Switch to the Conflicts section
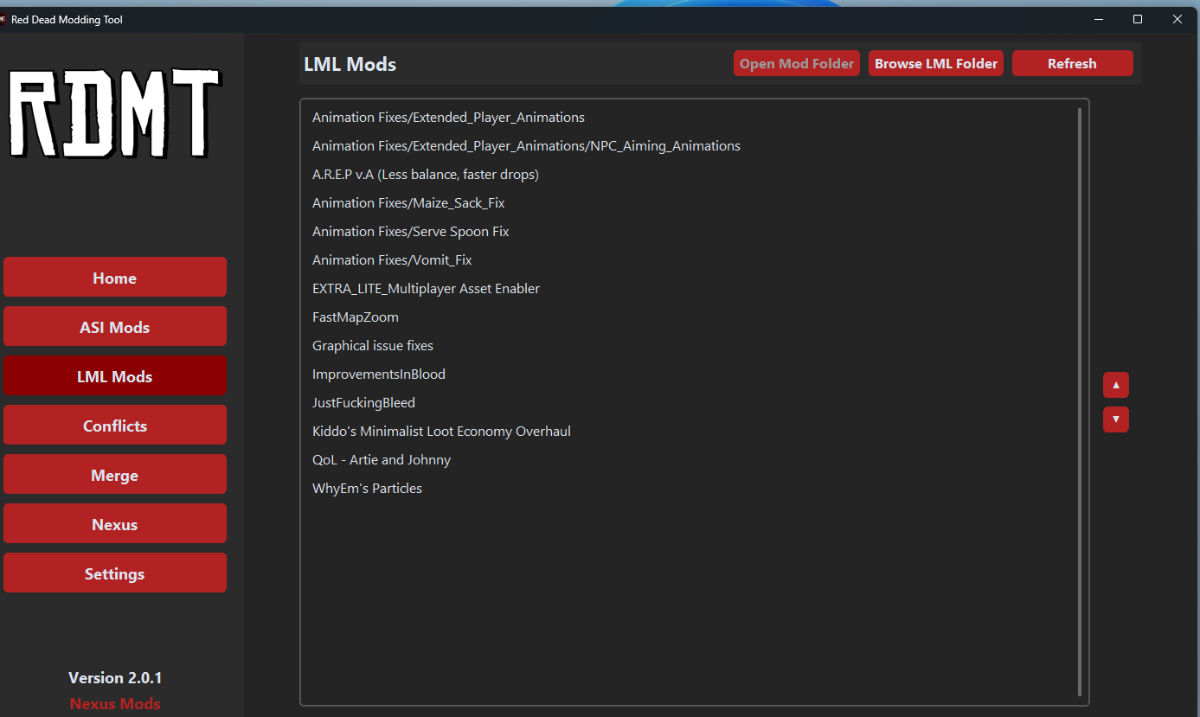 pyautogui.click(x=115, y=426)
